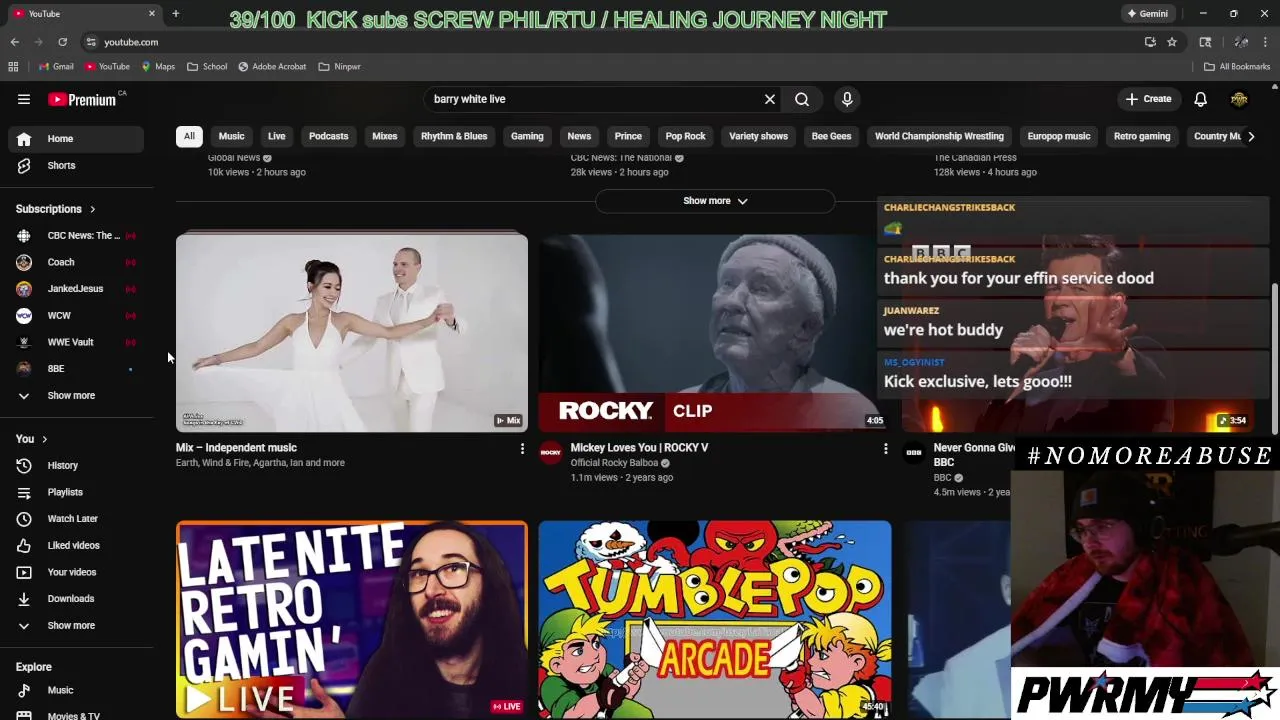Select the Music filter chip
Viewport: 1280px width, 720px height.
[x=231, y=136]
